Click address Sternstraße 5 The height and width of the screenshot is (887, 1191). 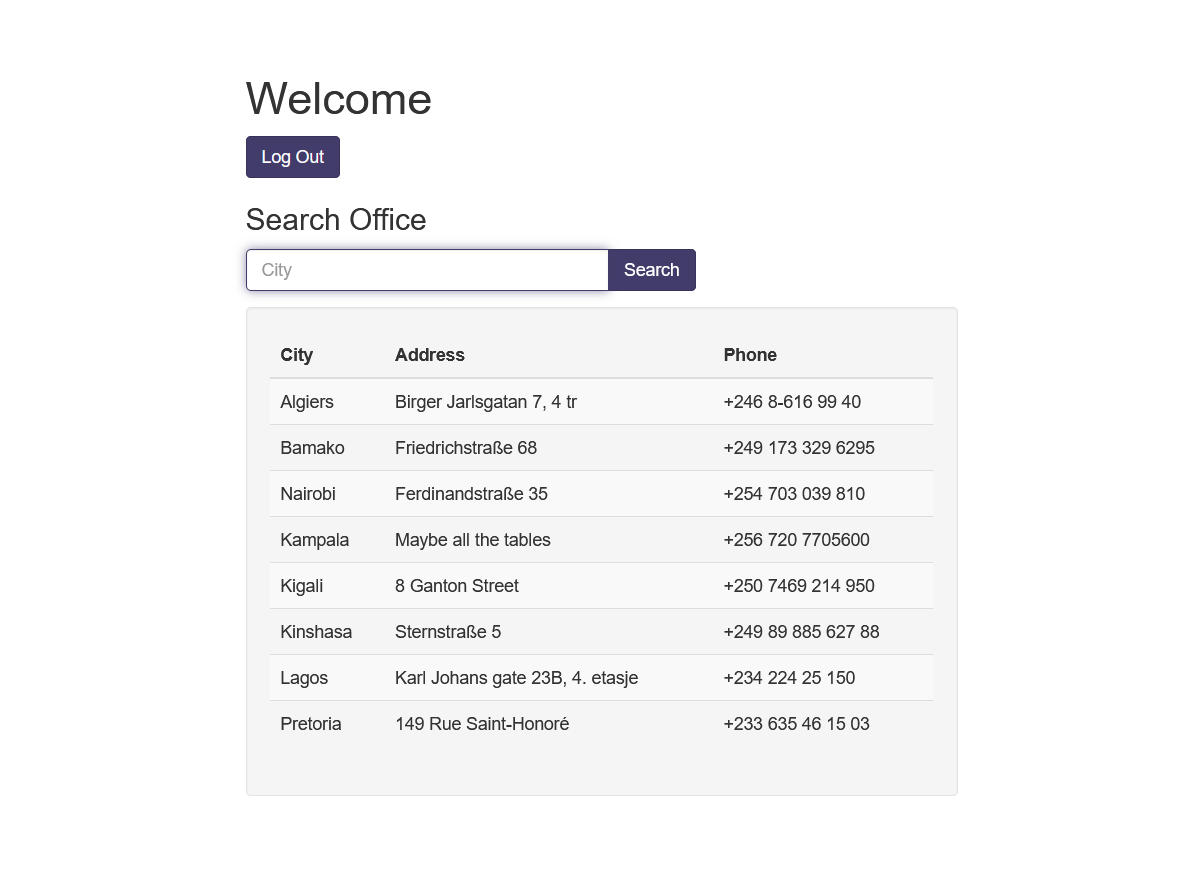448,632
